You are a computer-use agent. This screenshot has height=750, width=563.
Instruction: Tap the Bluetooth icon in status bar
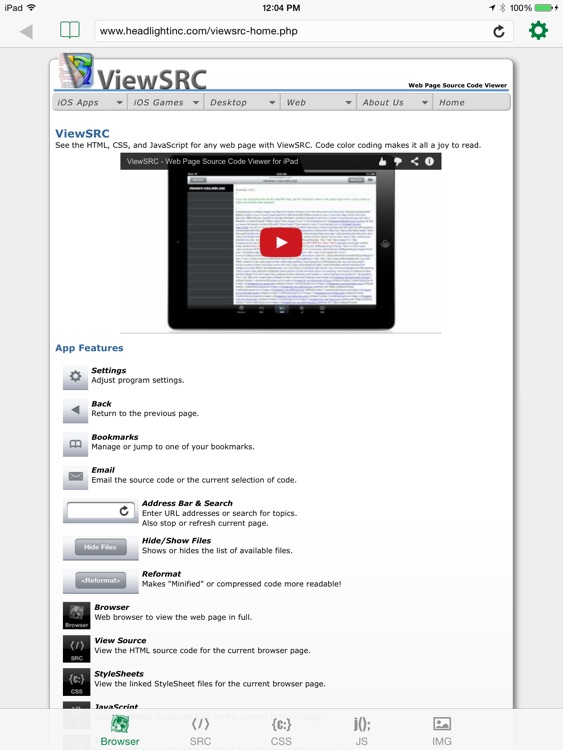[x=502, y=8]
